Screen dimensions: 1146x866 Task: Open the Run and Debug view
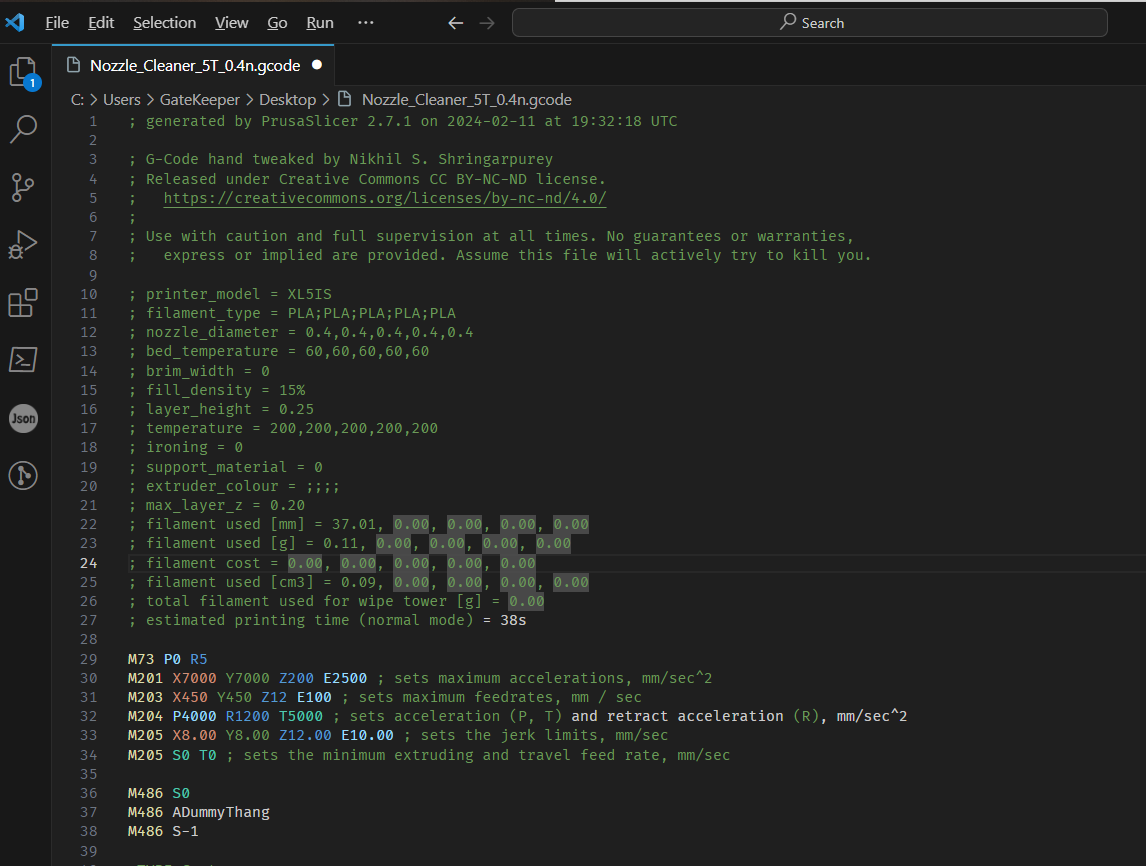tap(23, 244)
